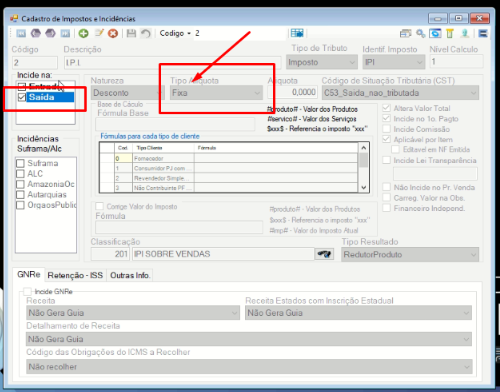This screenshot has width=500, height=392.
Task: Click the yellow bin toolbar icon
Action: (450, 33)
